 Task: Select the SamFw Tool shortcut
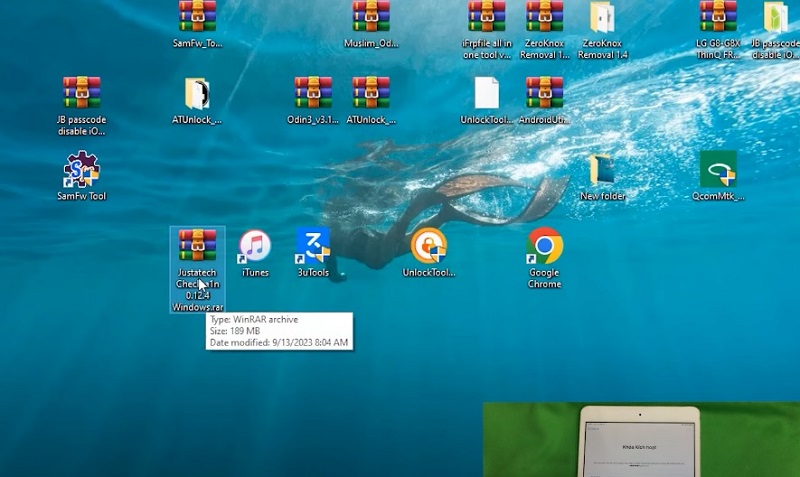tap(81, 170)
